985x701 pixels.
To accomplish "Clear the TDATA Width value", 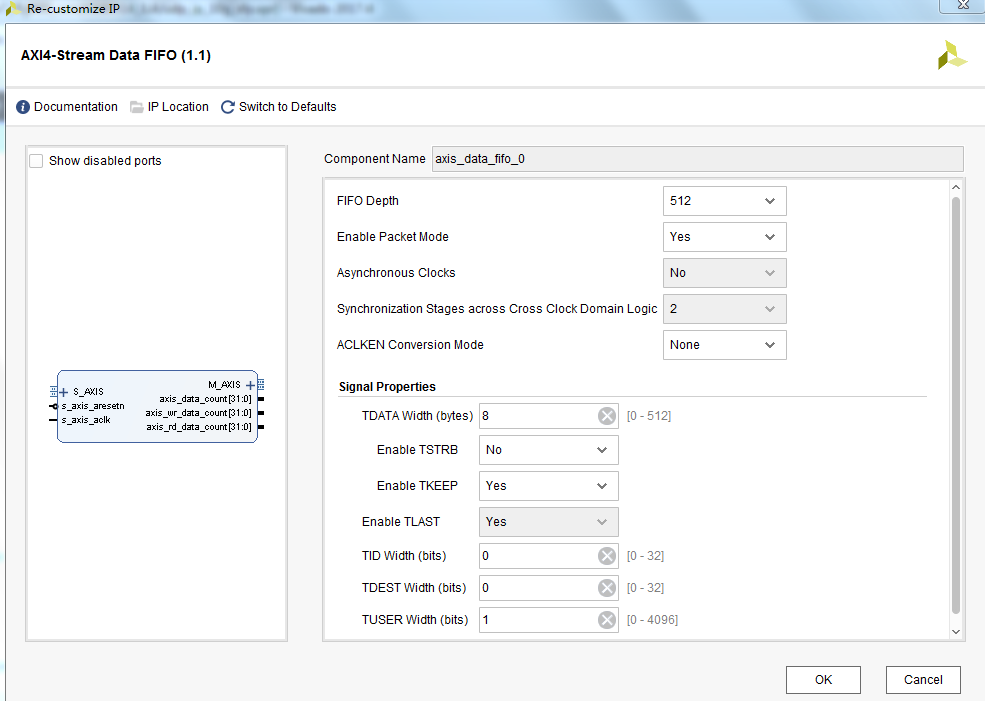I will (607, 415).
